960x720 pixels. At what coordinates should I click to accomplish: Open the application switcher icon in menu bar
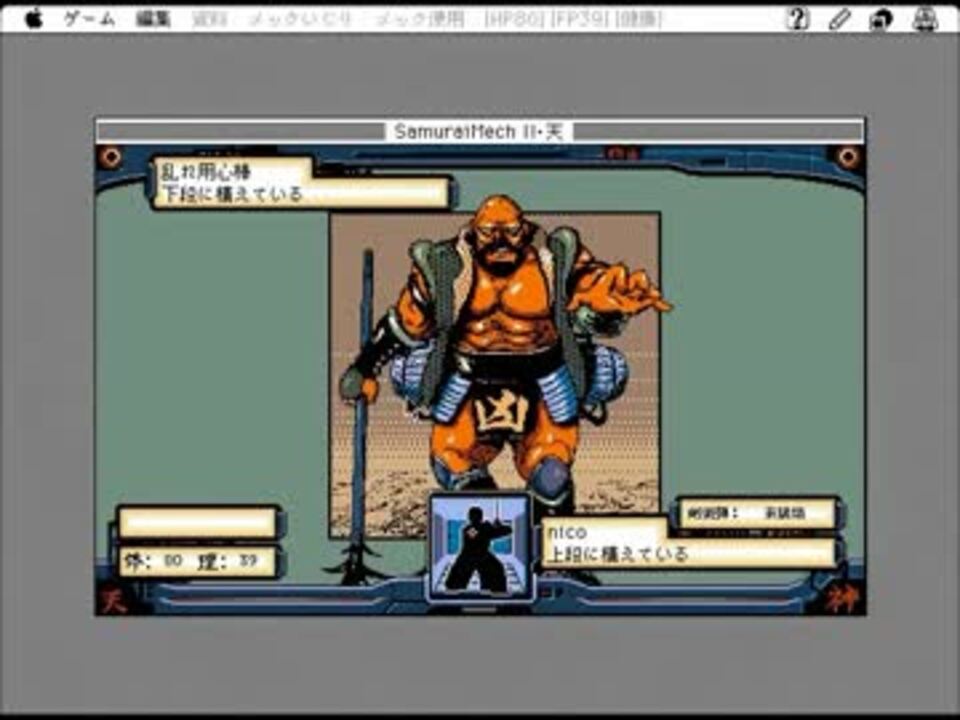(881, 20)
